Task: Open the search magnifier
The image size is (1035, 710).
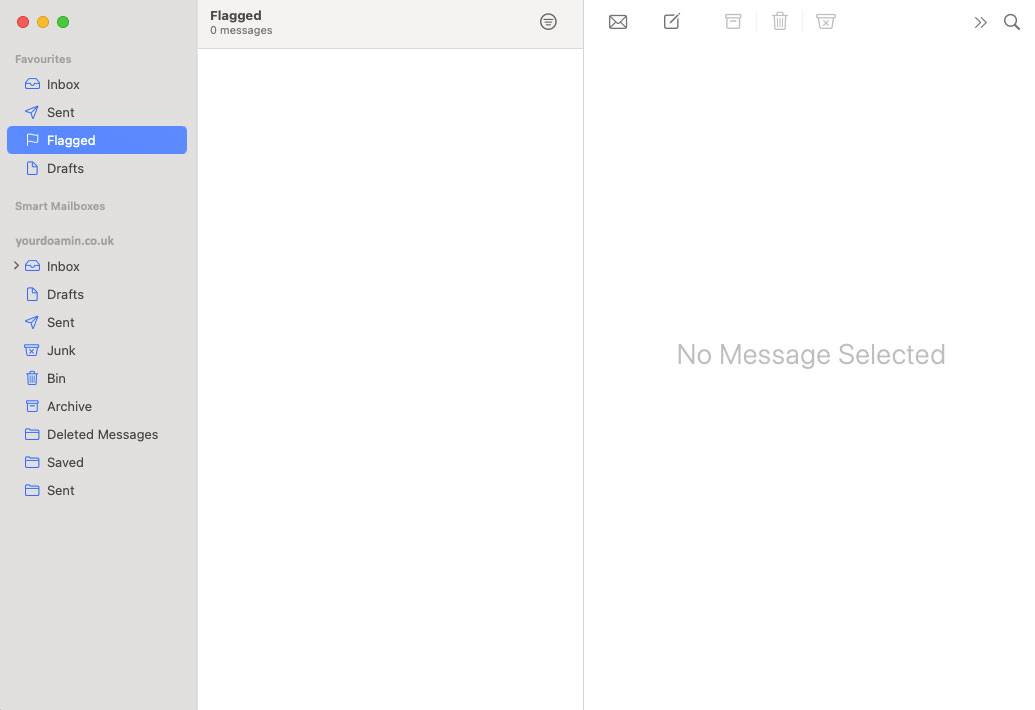Action: pyautogui.click(x=1011, y=22)
